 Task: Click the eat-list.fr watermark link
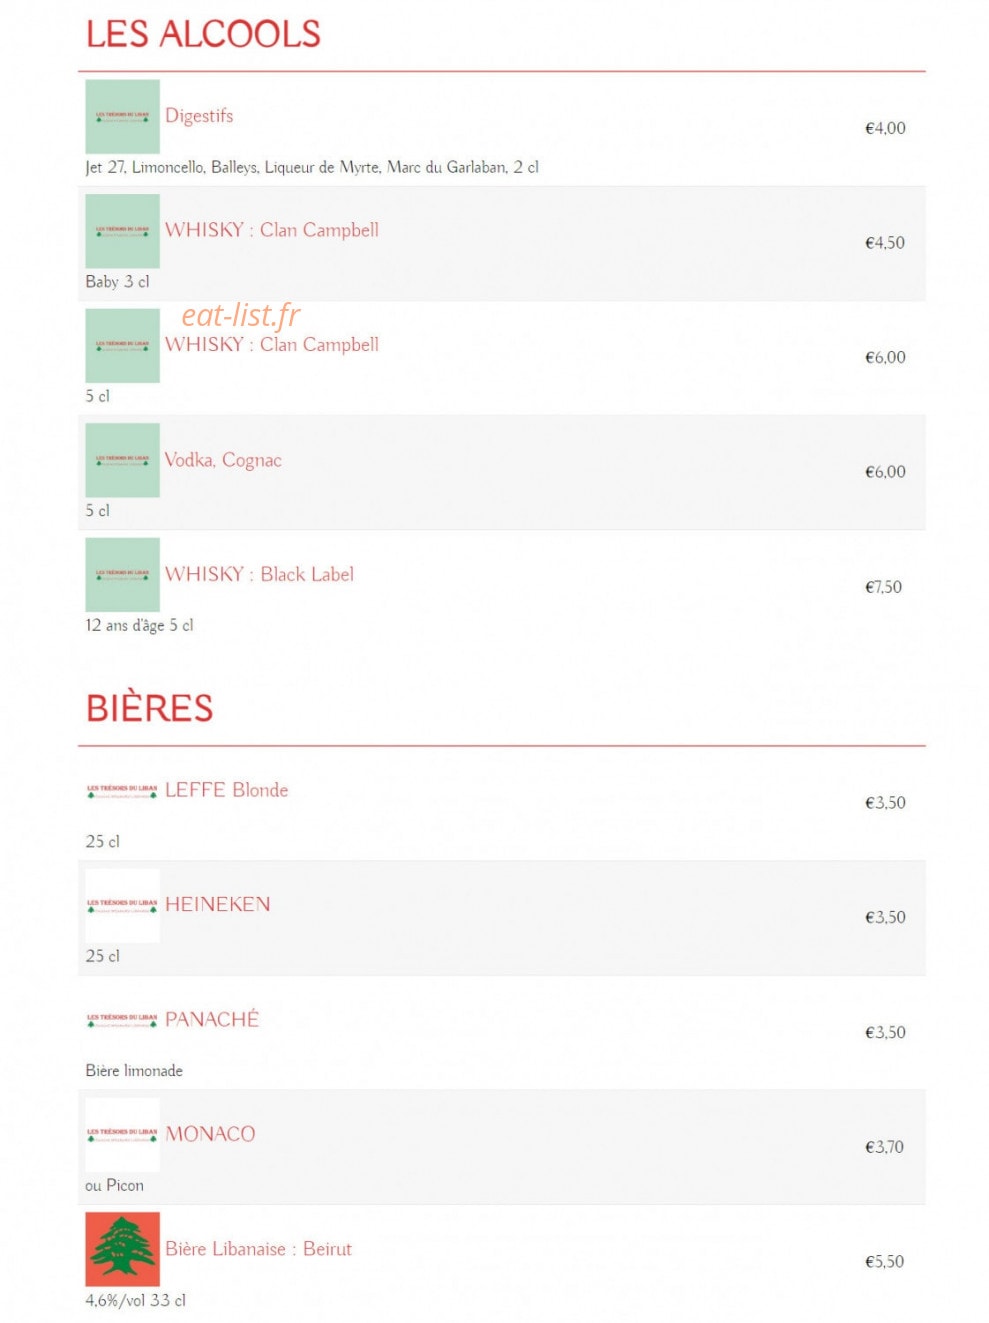240,315
